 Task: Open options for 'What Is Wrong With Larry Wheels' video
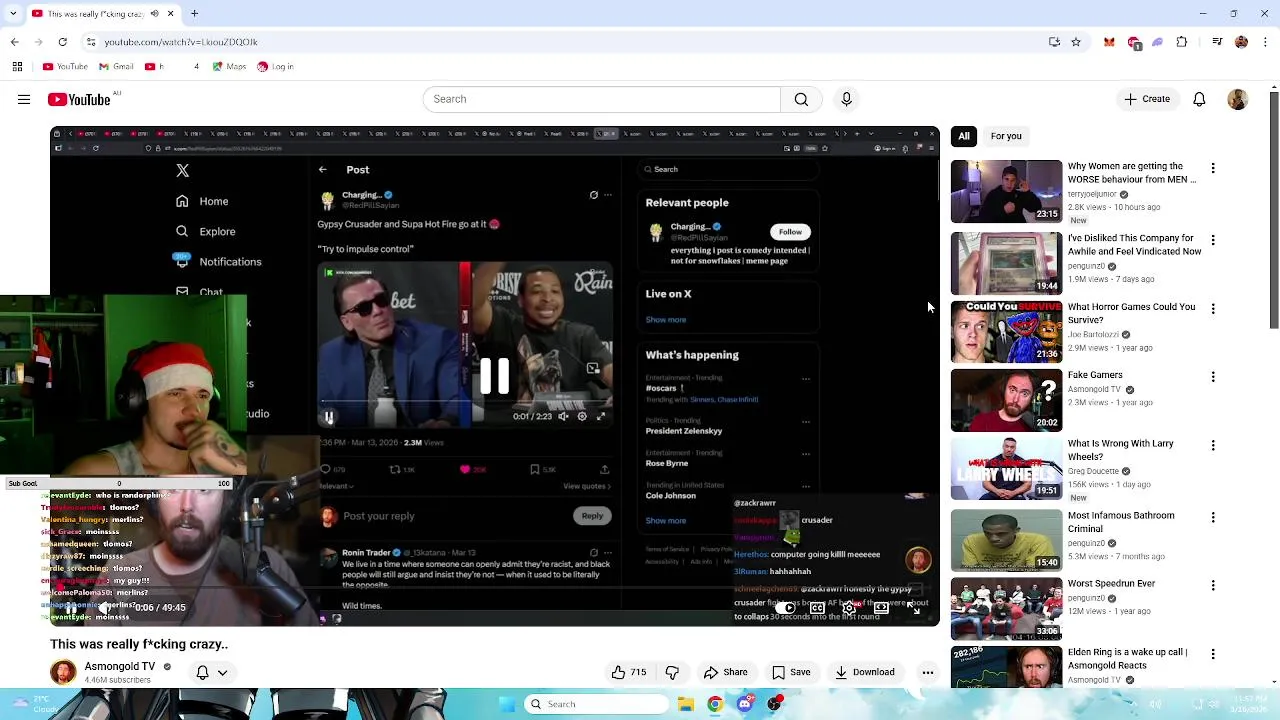coord(1213,445)
